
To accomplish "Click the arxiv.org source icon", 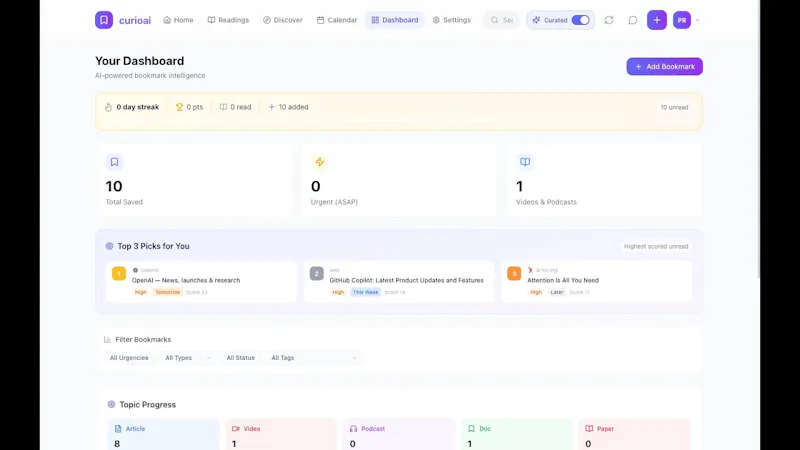I will [x=530, y=270].
